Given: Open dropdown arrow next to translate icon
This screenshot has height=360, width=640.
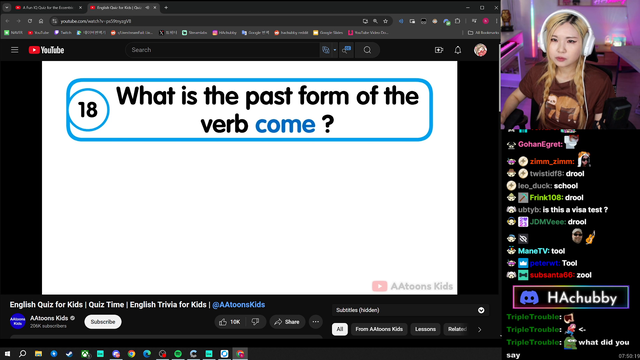Looking at the screenshot, I should (x=335, y=50).
